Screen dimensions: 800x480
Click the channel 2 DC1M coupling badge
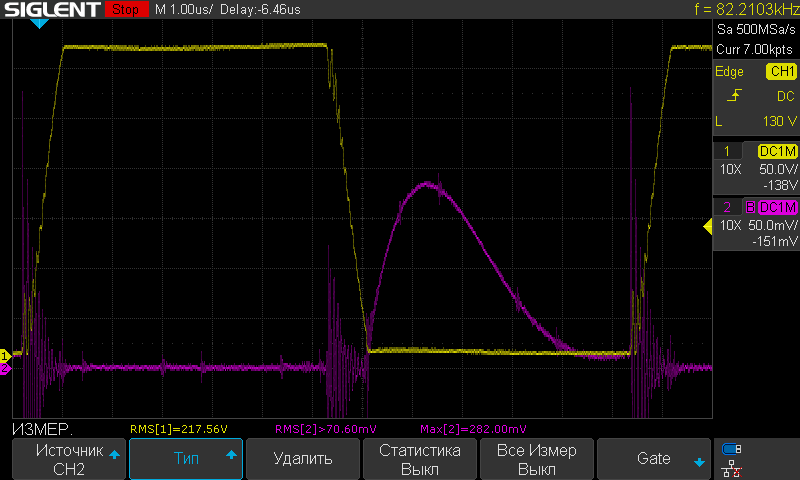tap(778, 207)
